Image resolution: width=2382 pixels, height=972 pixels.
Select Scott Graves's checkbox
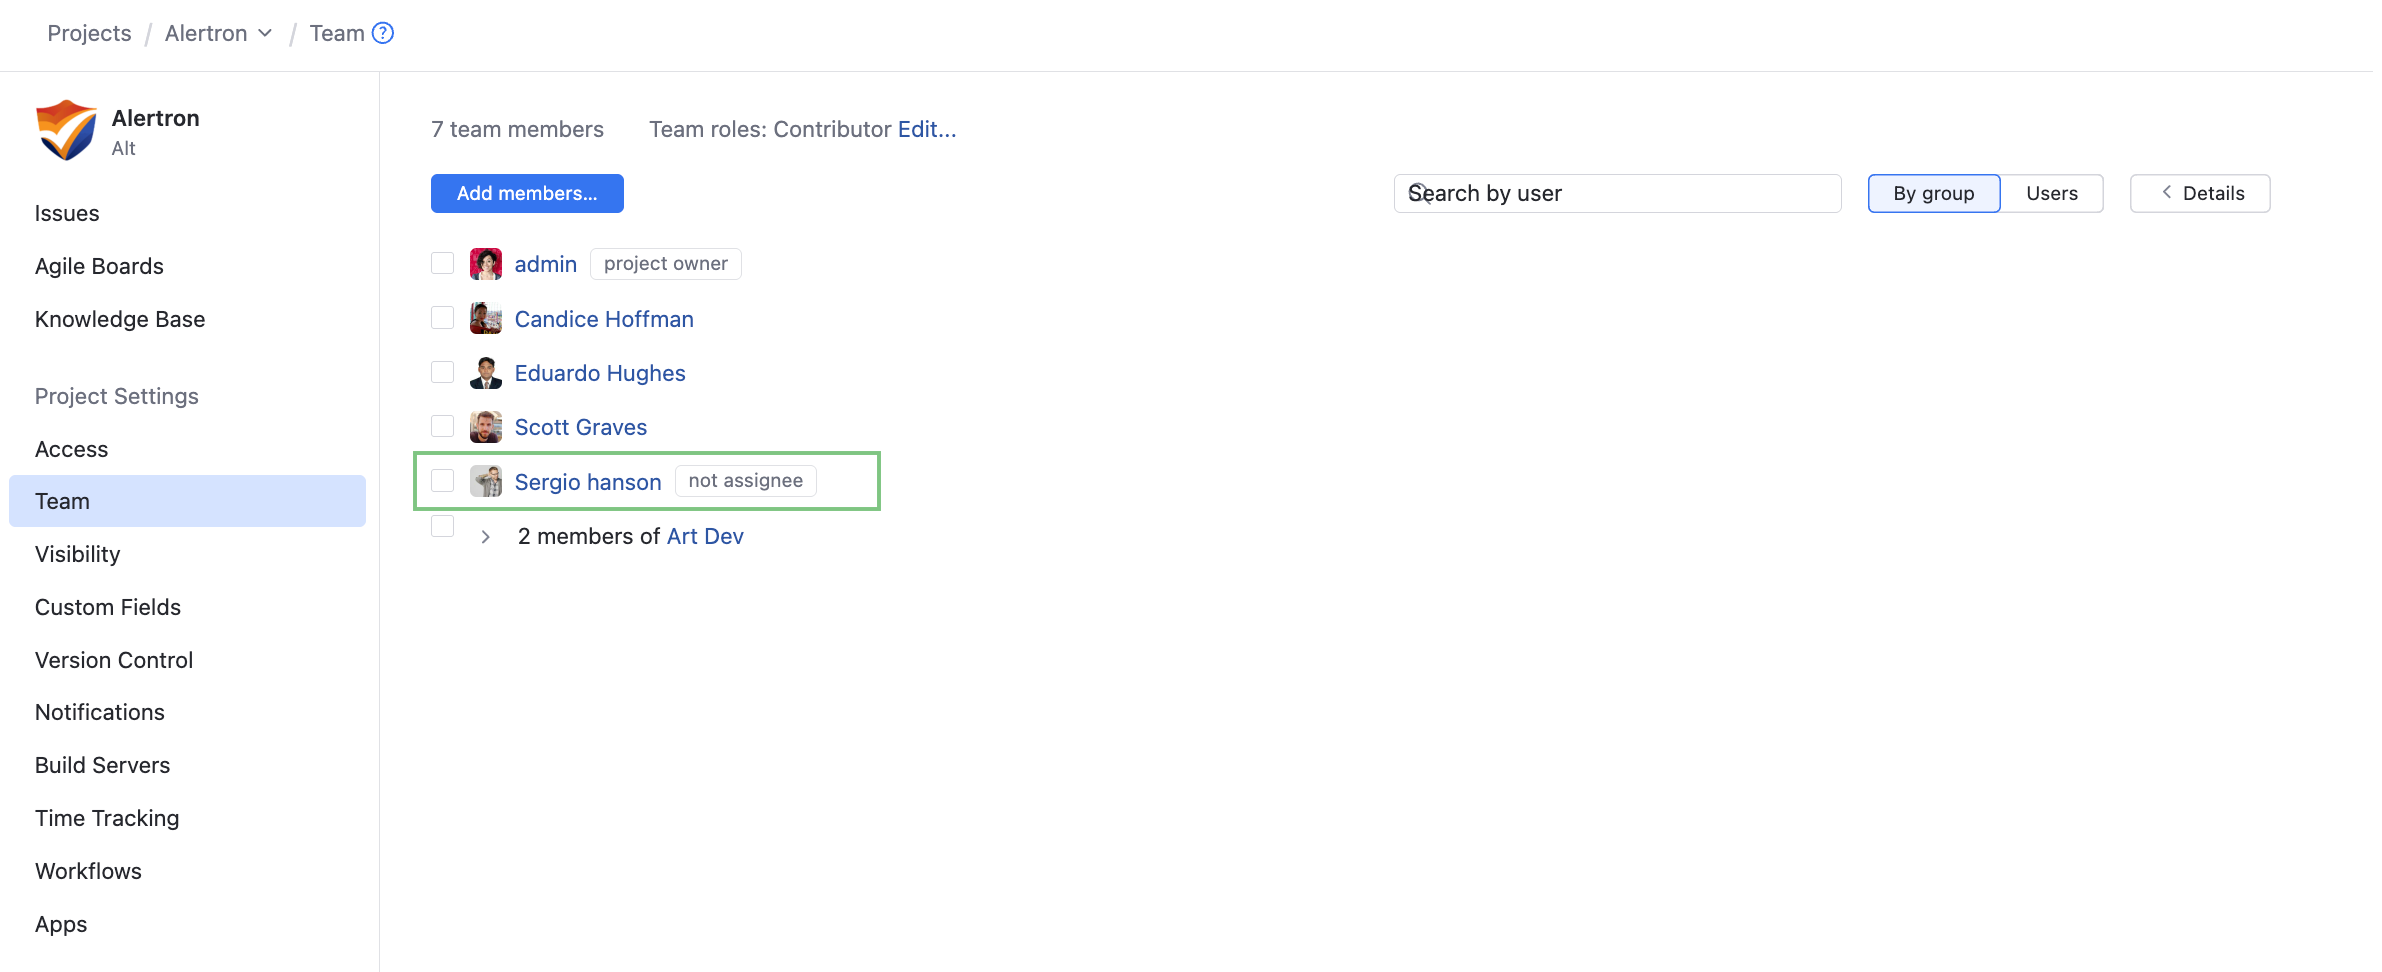442,426
